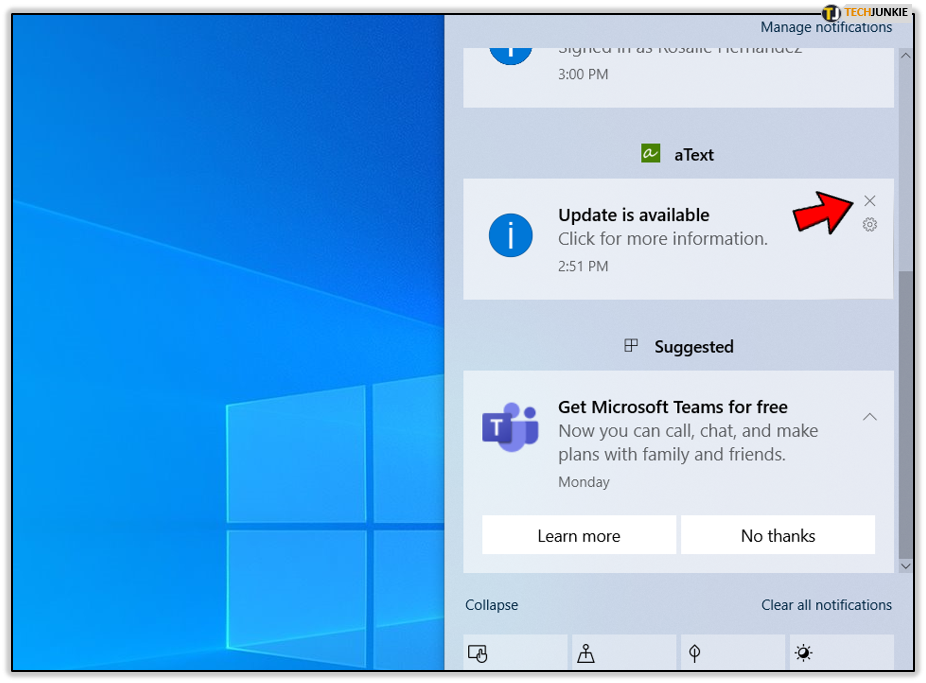Click the Monday timestamp on Teams notification
The height and width of the screenshot is (683, 926).
583,482
